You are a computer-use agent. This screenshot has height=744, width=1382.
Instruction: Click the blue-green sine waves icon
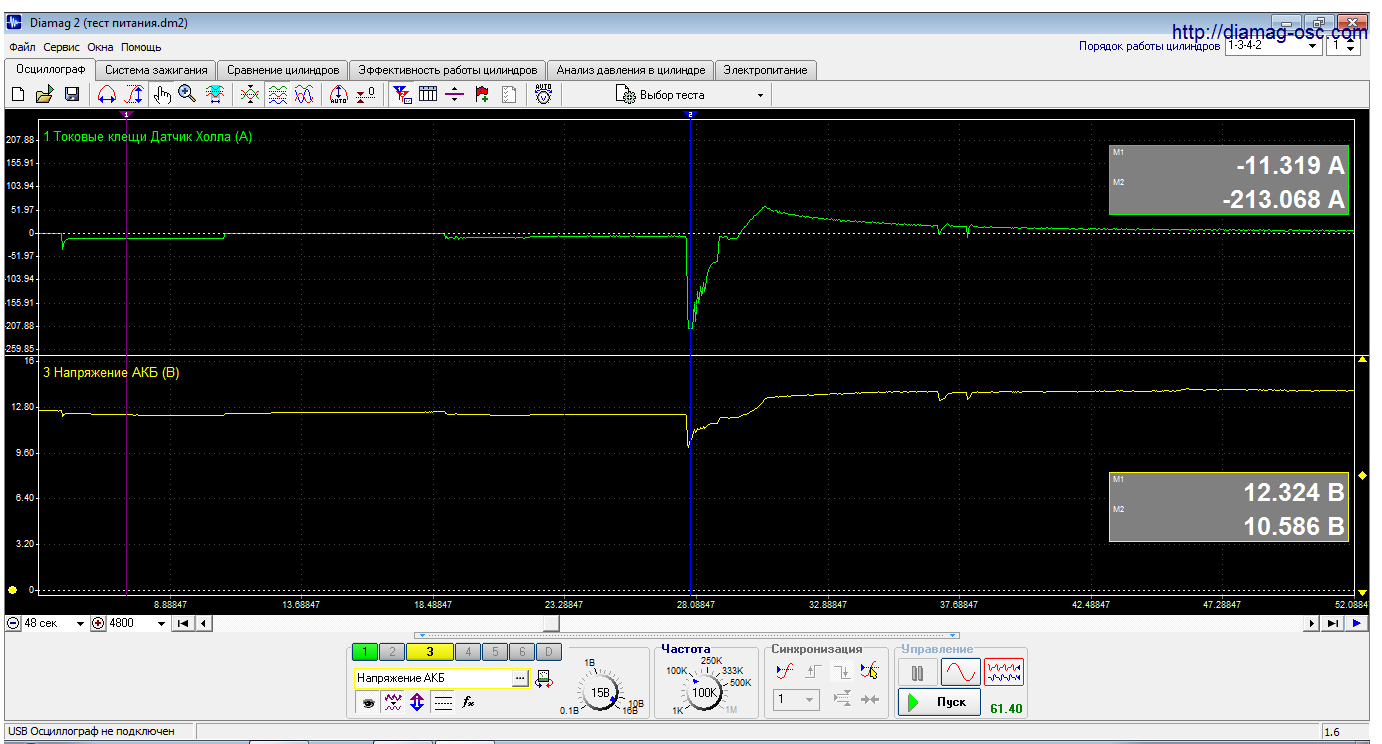tap(304, 94)
